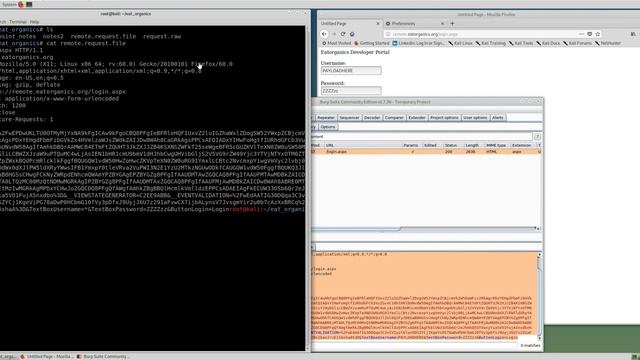
Task: Open the Burp Project options tab
Action: (444, 118)
